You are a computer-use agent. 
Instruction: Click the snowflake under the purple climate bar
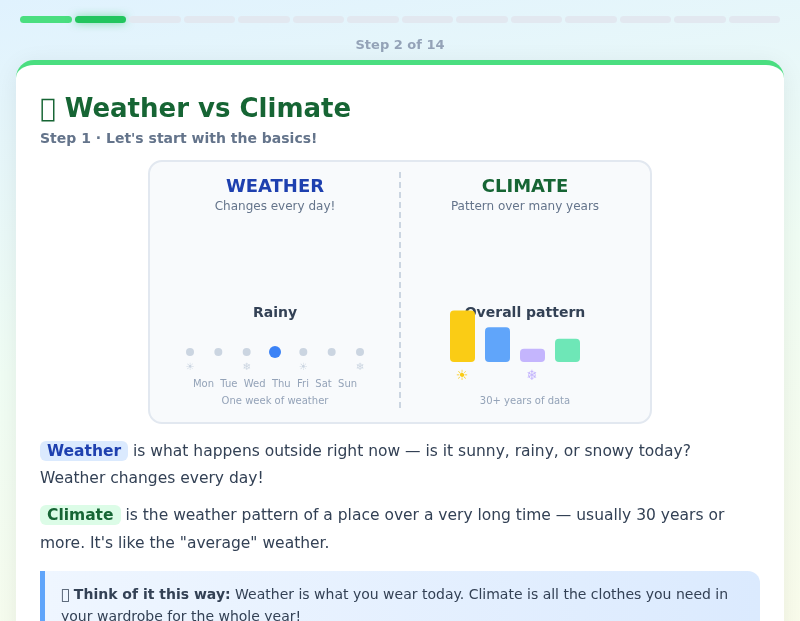point(531,375)
